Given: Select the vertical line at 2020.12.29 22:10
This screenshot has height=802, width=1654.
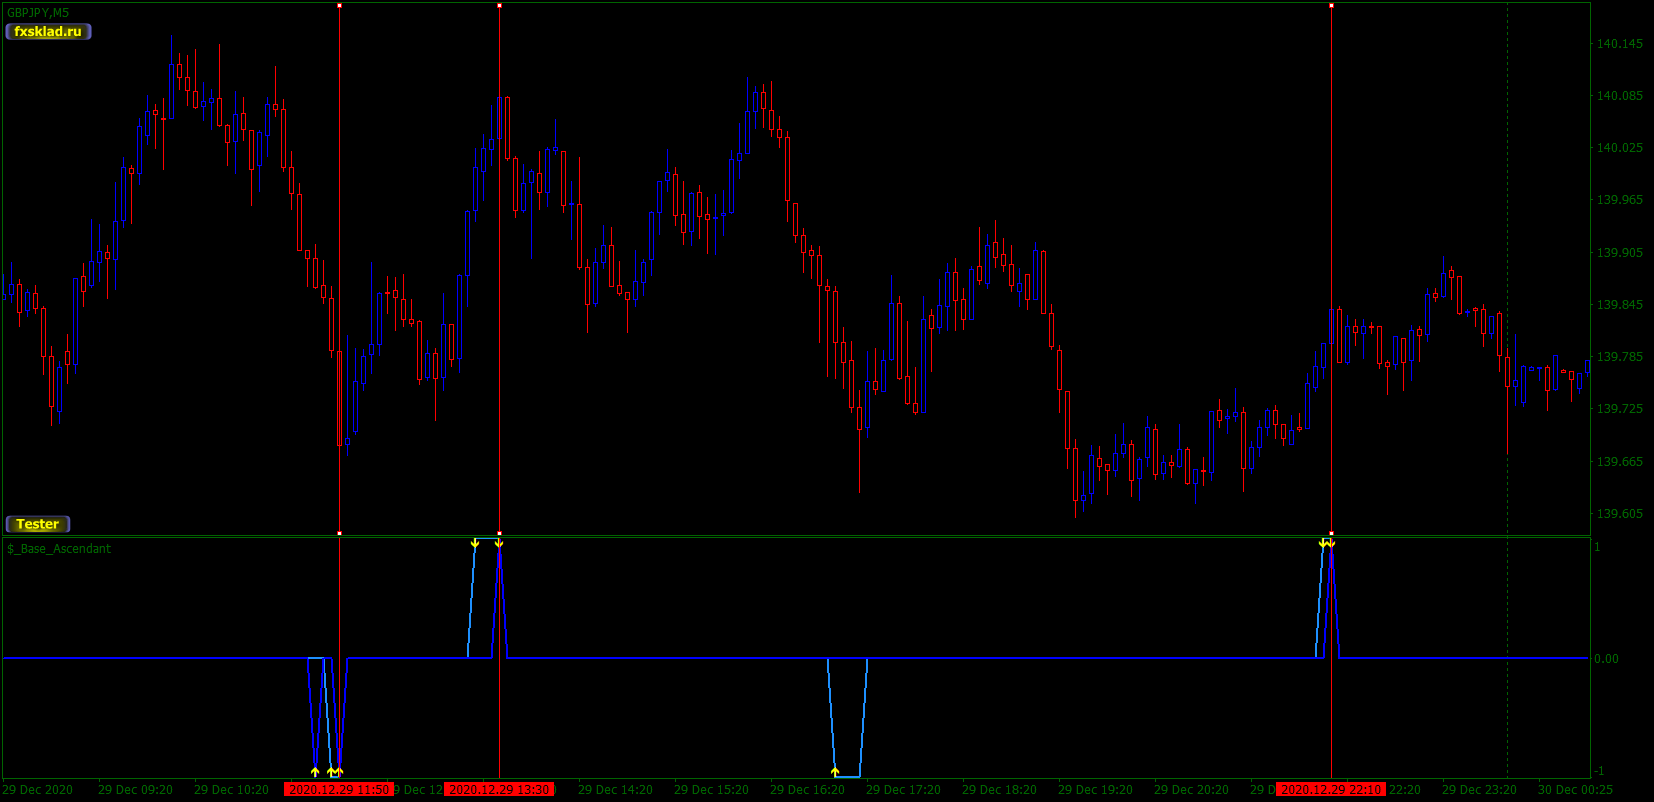Looking at the screenshot, I should coord(1331,270).
